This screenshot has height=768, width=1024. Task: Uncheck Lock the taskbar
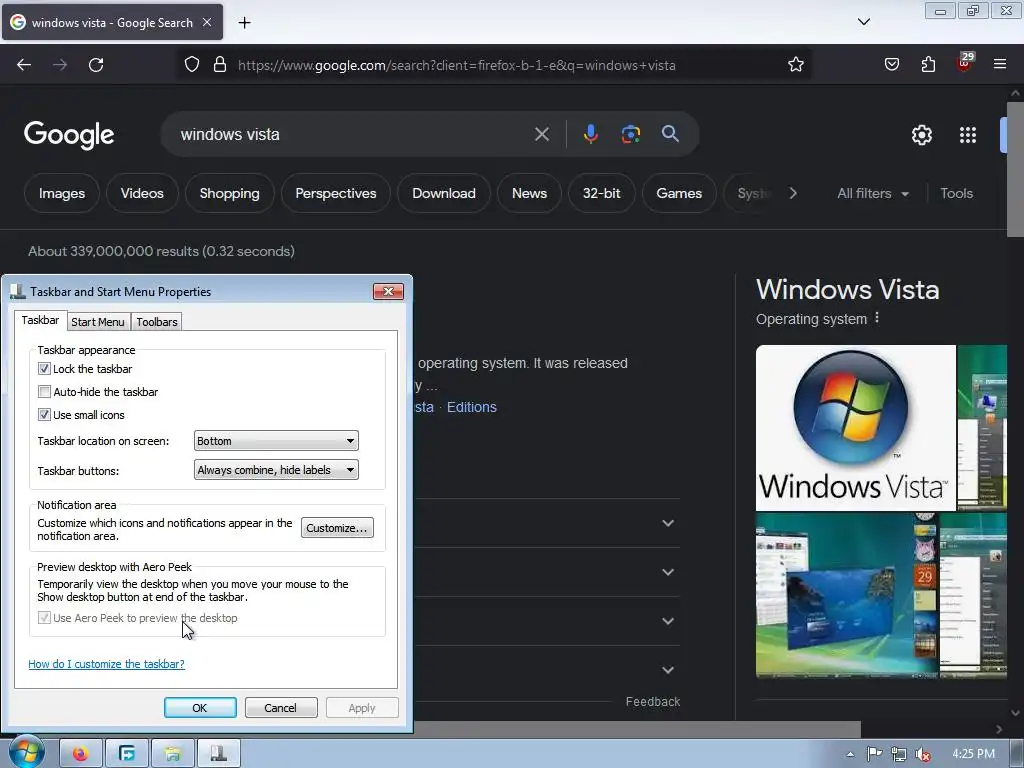tap(44, 369)
